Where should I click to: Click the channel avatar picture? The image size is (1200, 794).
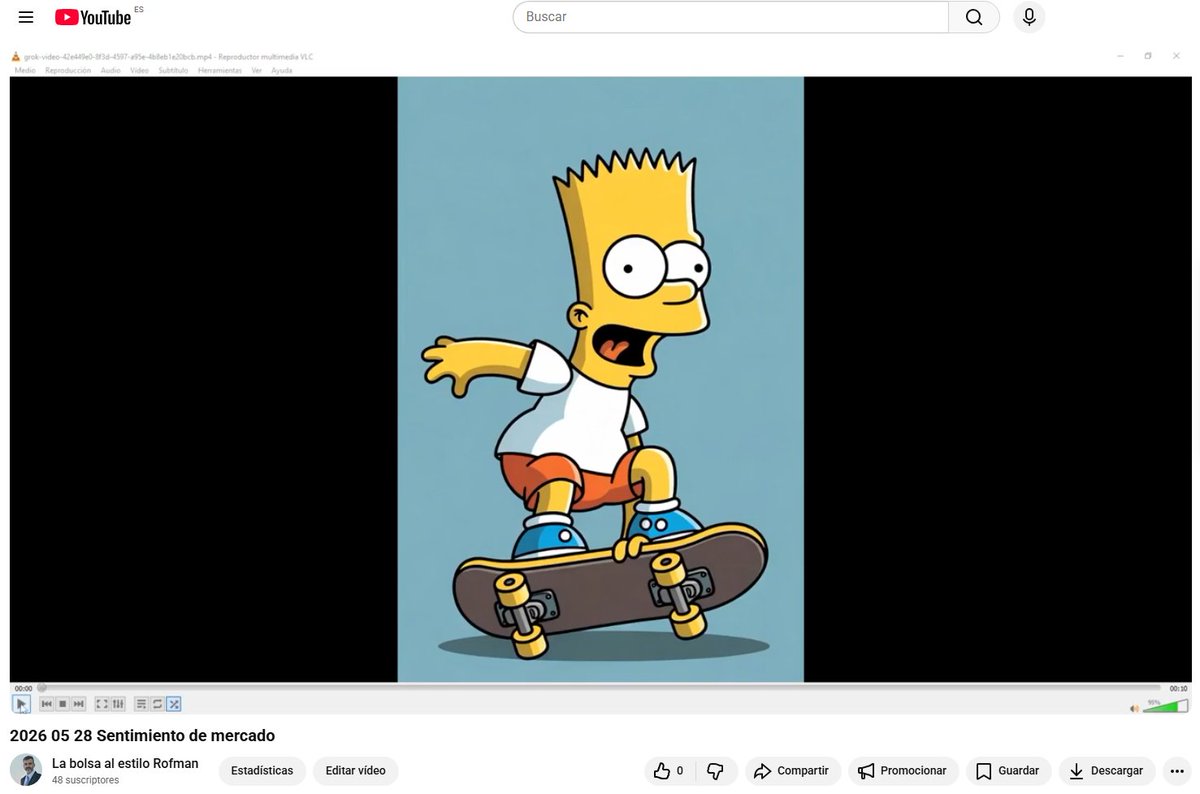[26, 770]
